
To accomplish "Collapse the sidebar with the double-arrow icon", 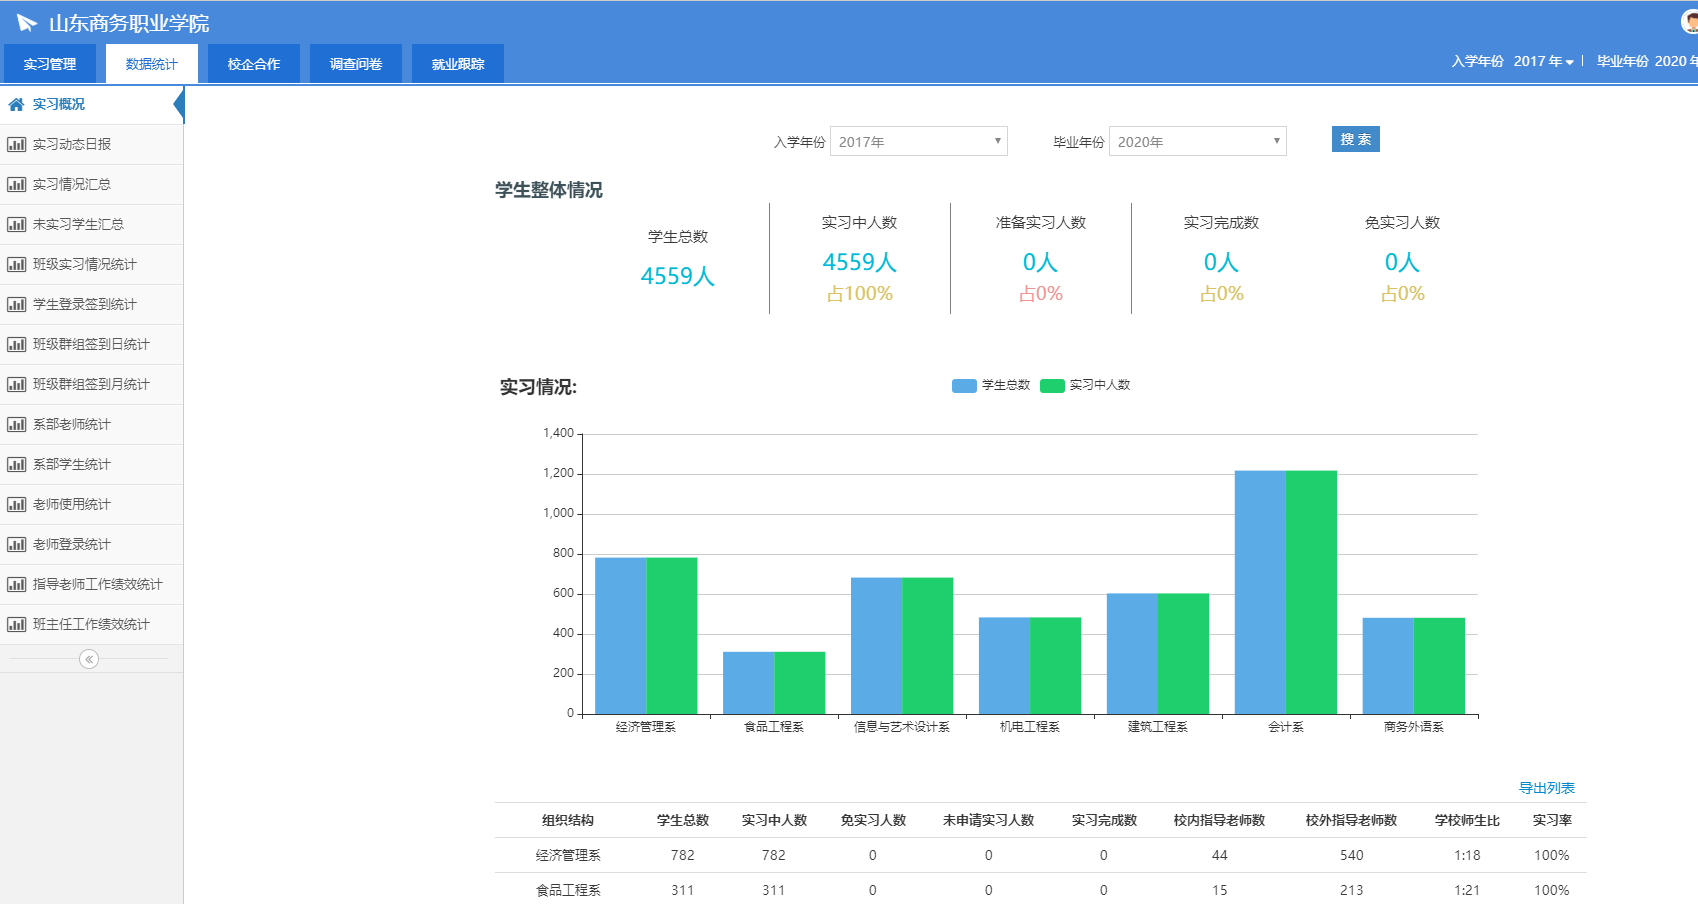I will [89, 659].
